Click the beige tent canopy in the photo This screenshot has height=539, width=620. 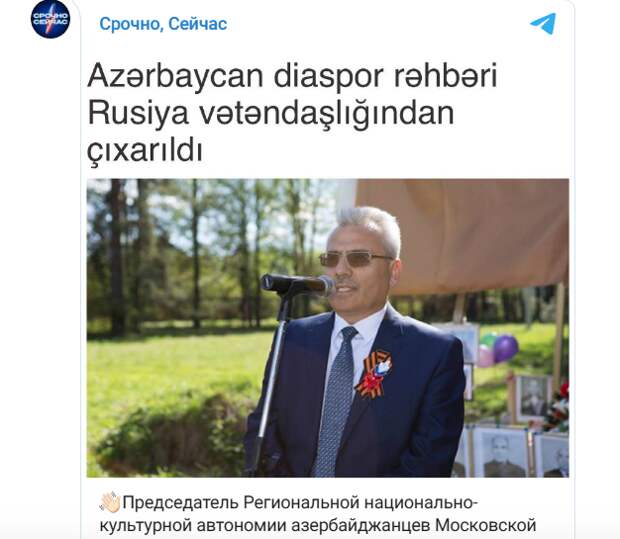coord(463,236)
